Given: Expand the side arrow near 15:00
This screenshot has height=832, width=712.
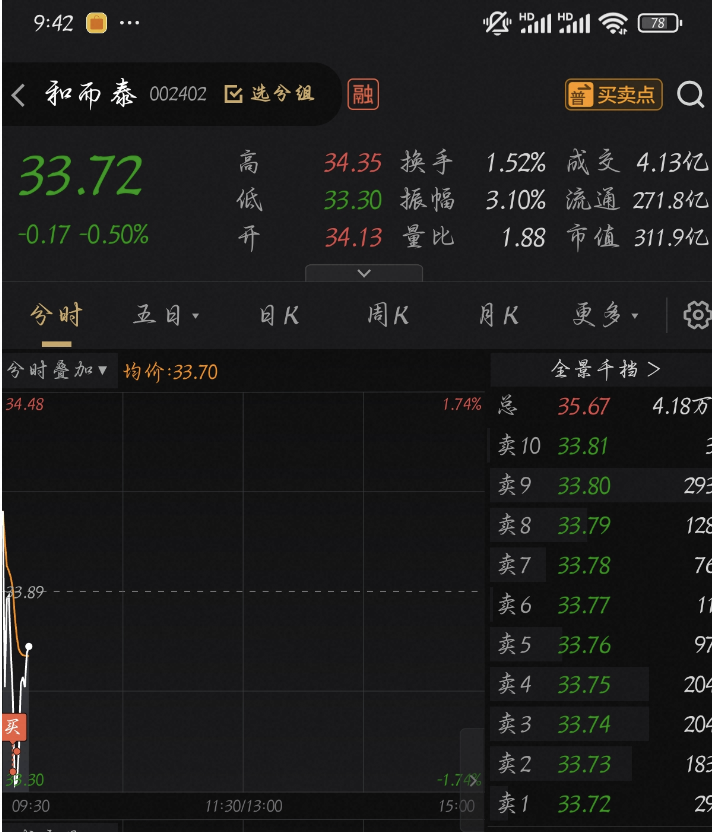Looking at the screenshot, I should pos(472,780).
